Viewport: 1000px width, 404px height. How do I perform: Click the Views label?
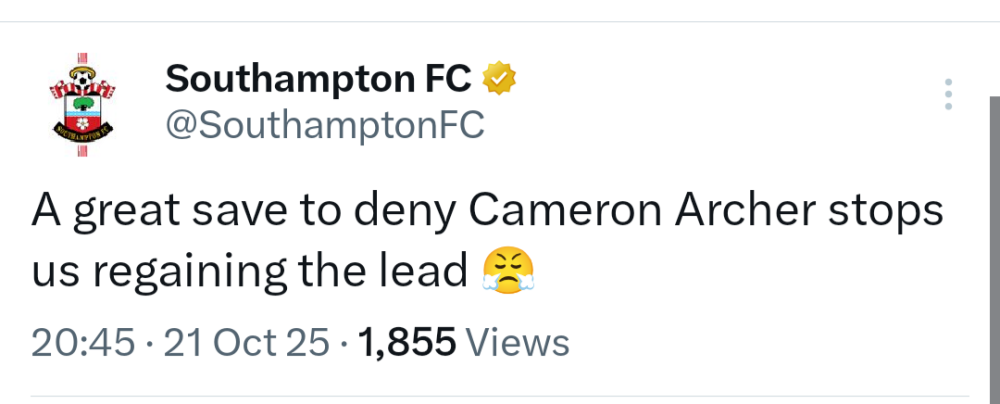519,342
